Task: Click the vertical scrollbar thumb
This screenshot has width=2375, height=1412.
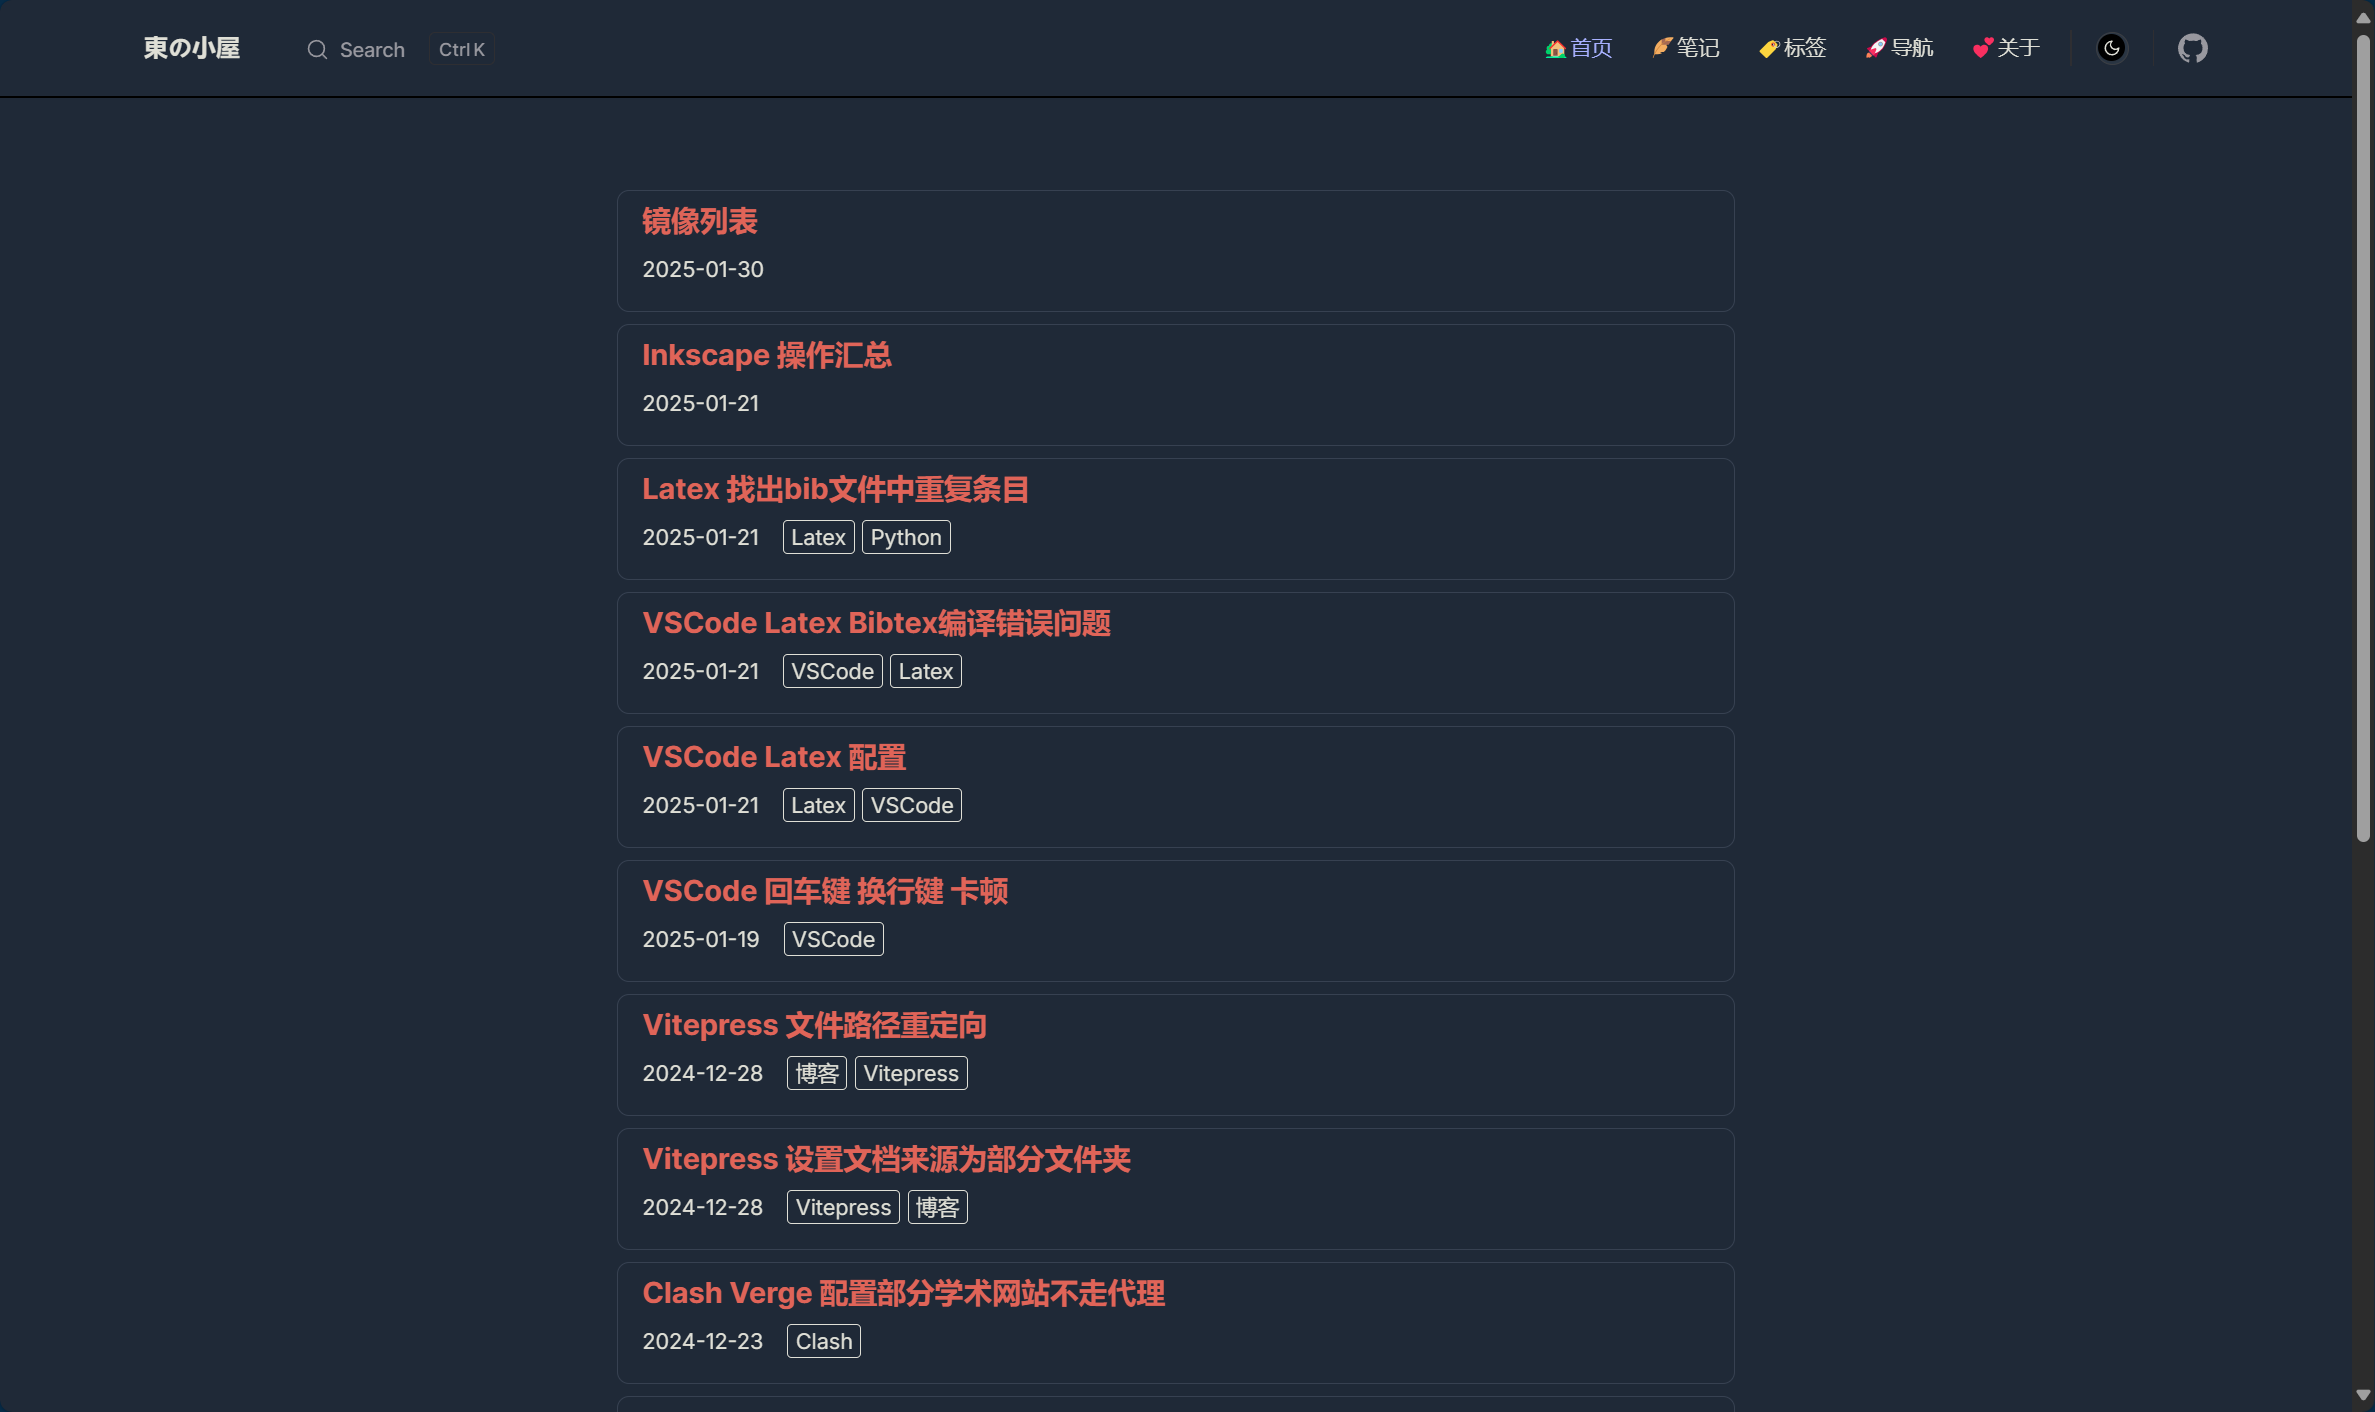Action: (2363, 438)
